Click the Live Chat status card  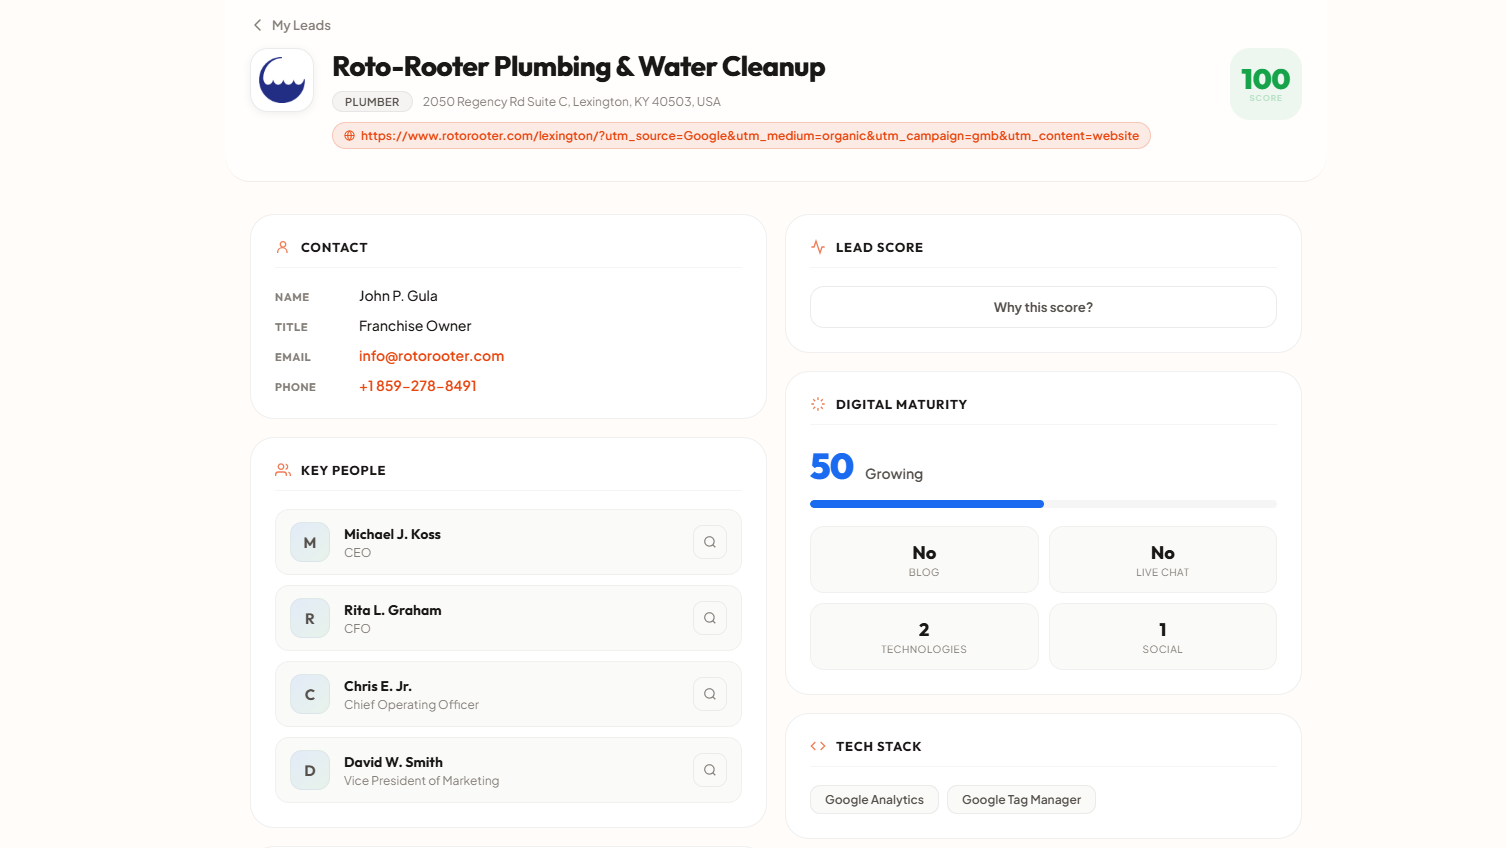pyautogui.click(x=1162, y=560)
